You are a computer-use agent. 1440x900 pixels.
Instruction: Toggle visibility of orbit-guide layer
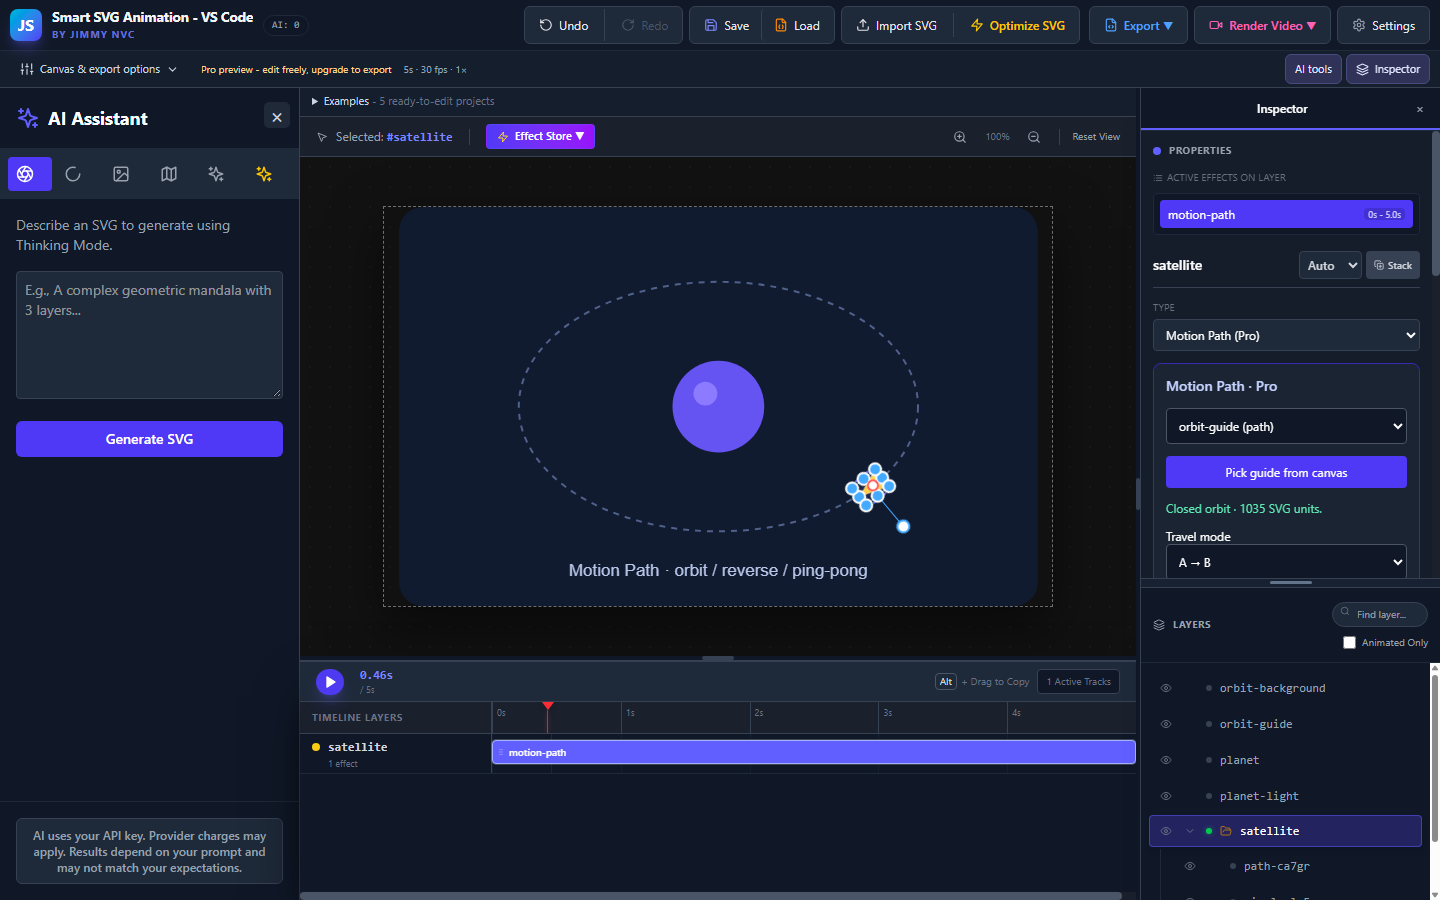click(1166, 724)
